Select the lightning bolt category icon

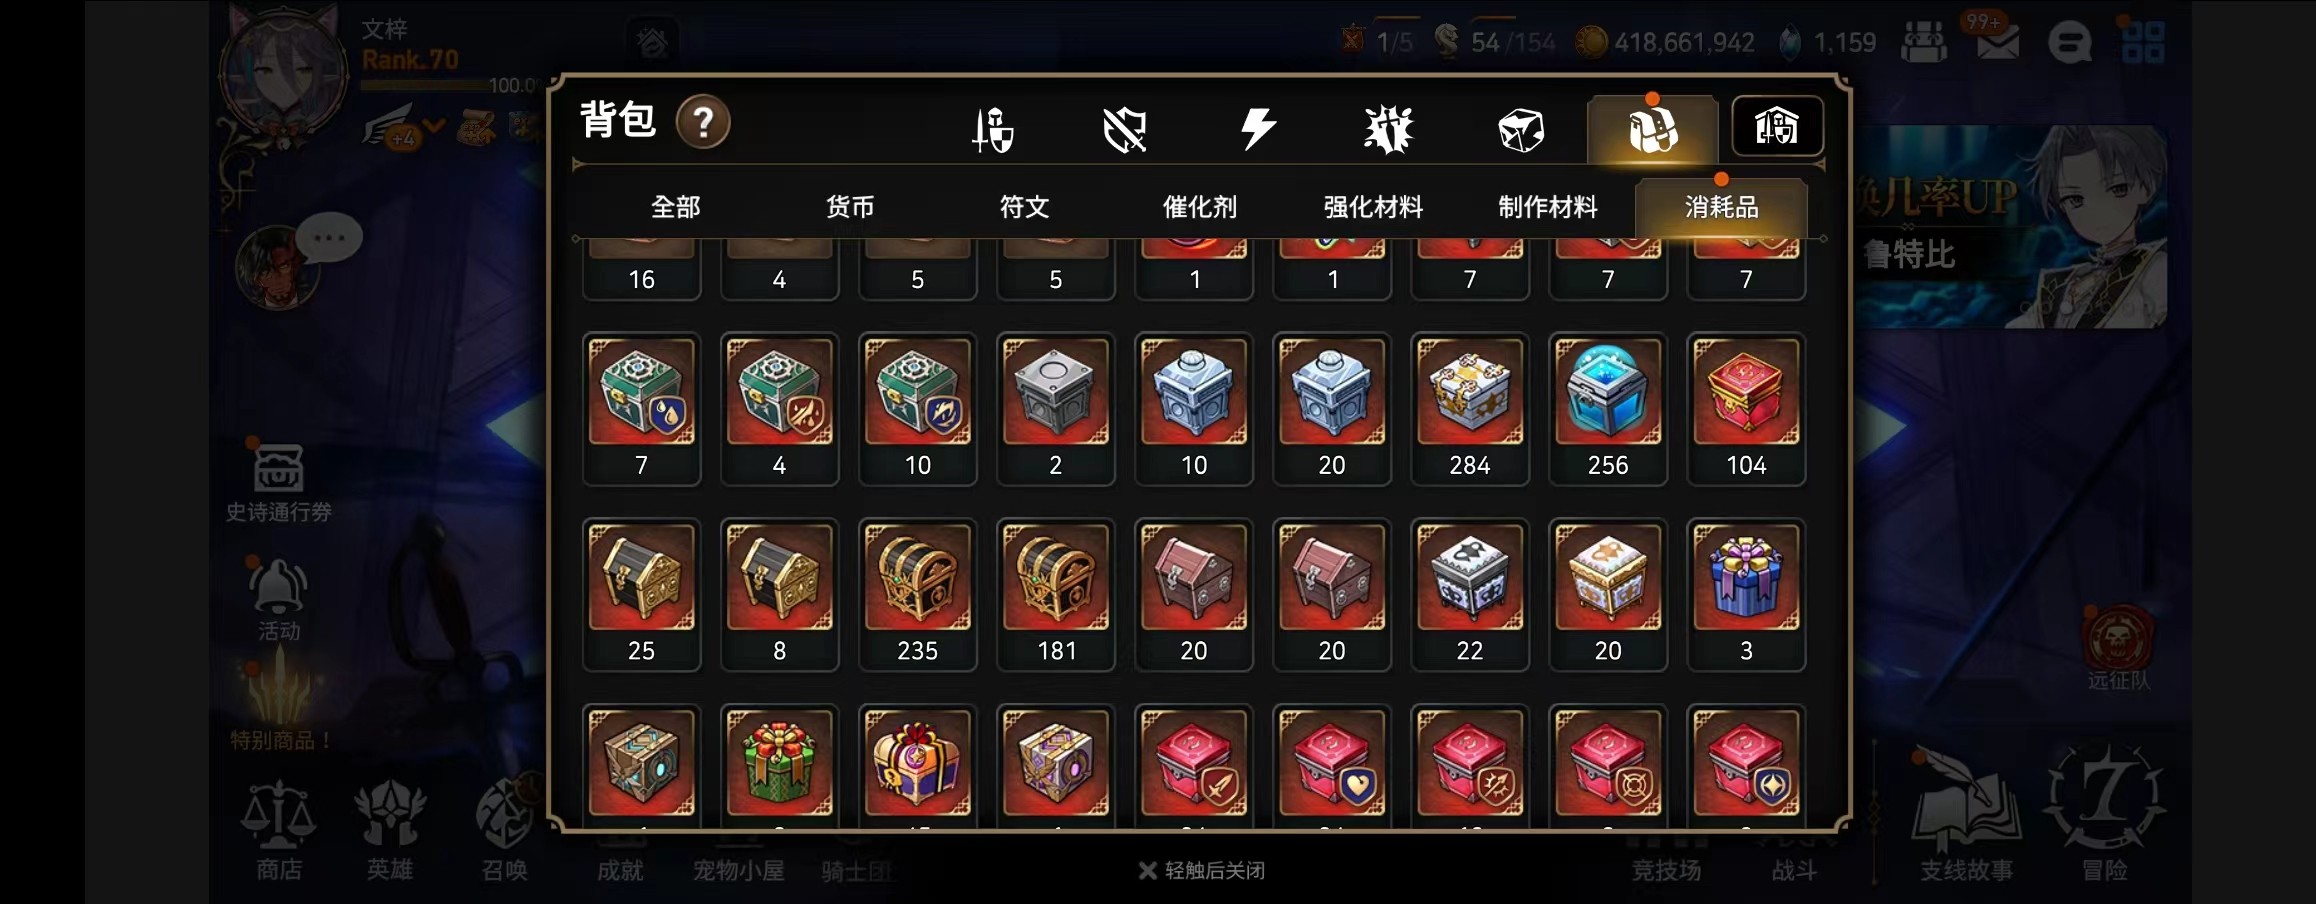tap(1257, 130)
